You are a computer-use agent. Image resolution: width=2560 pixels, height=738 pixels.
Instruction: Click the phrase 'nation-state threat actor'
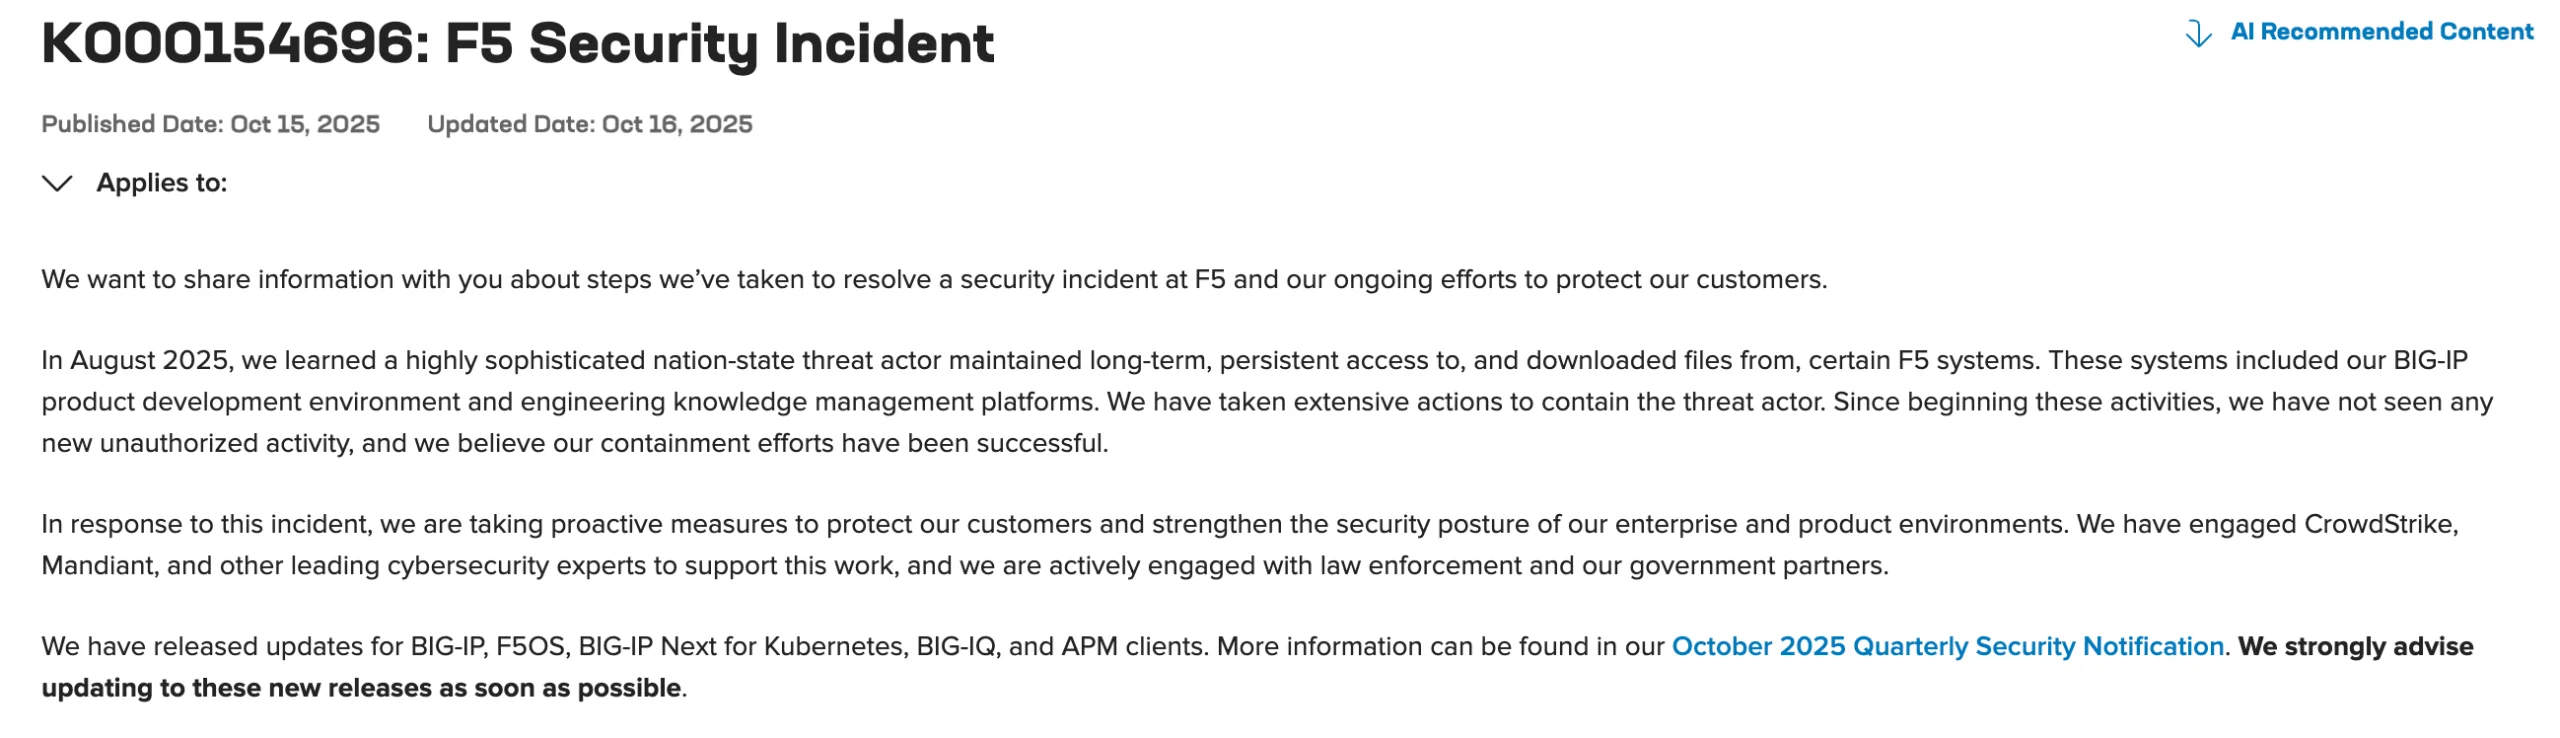click(x=791, y=361)
